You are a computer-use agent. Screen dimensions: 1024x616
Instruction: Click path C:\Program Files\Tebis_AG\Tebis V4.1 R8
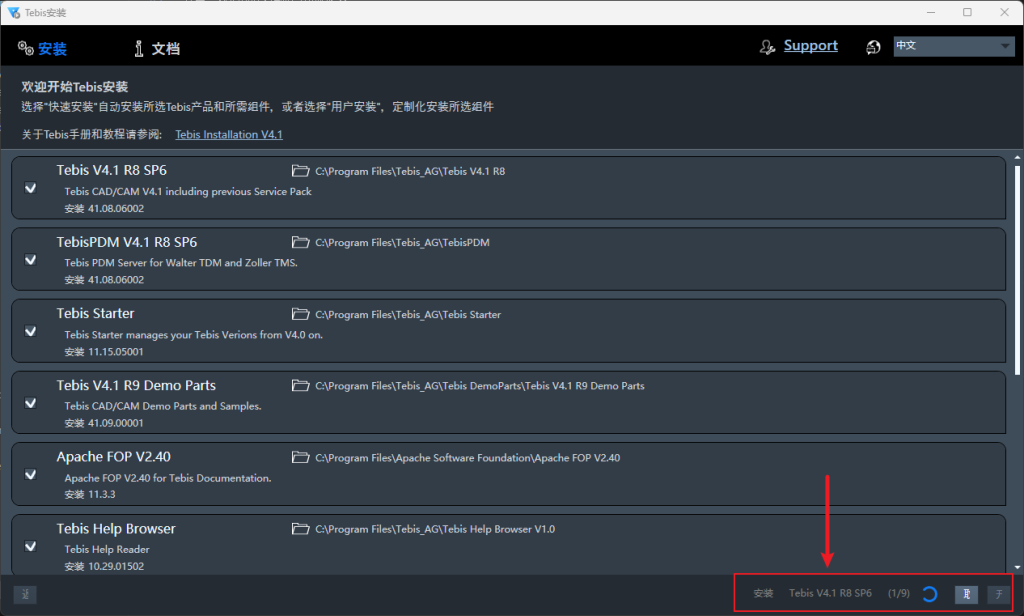pos(410,172)
